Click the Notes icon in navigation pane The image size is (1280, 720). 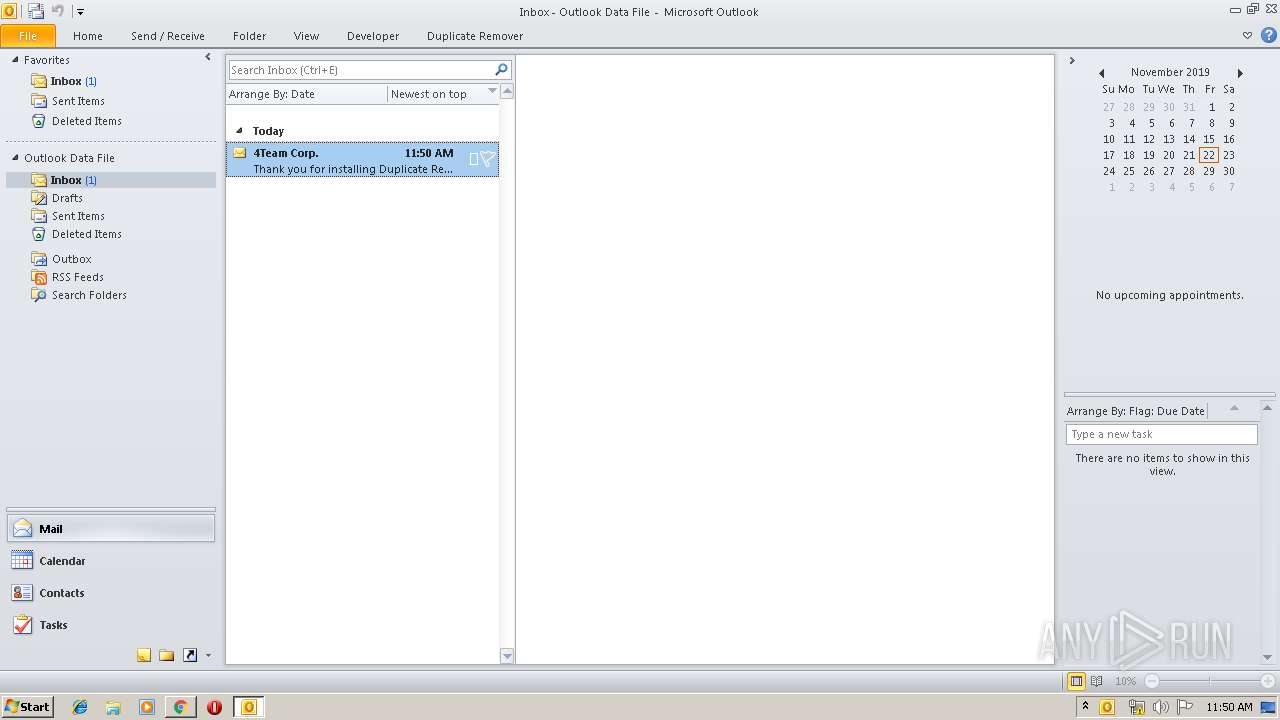144,656
